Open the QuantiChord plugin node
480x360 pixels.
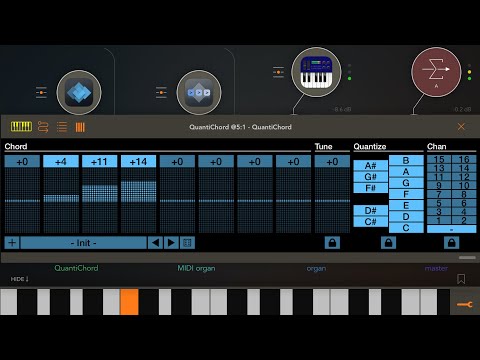click(x=79, y=92)
